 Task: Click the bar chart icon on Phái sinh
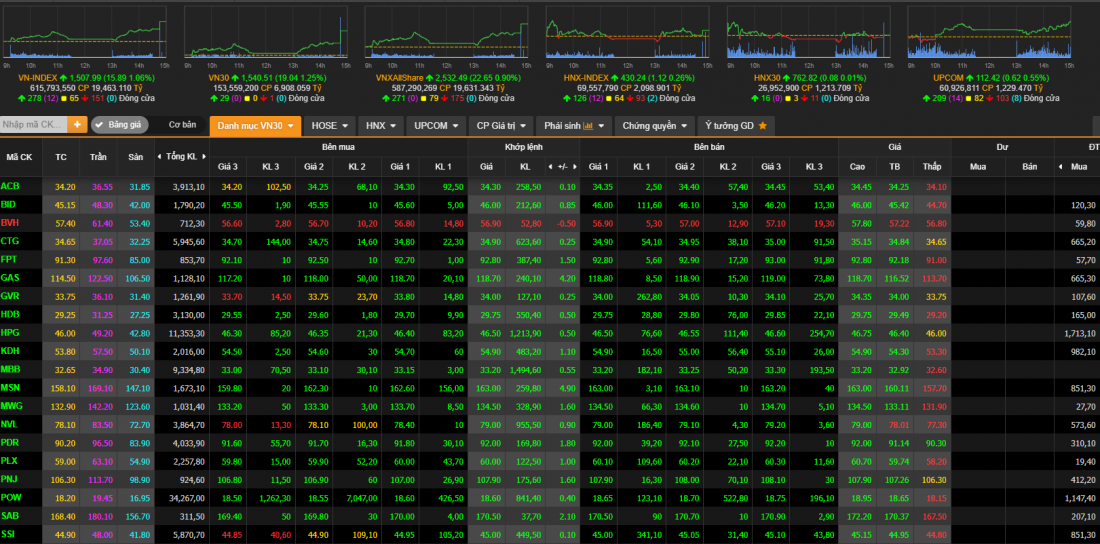[x=588, y=126]
